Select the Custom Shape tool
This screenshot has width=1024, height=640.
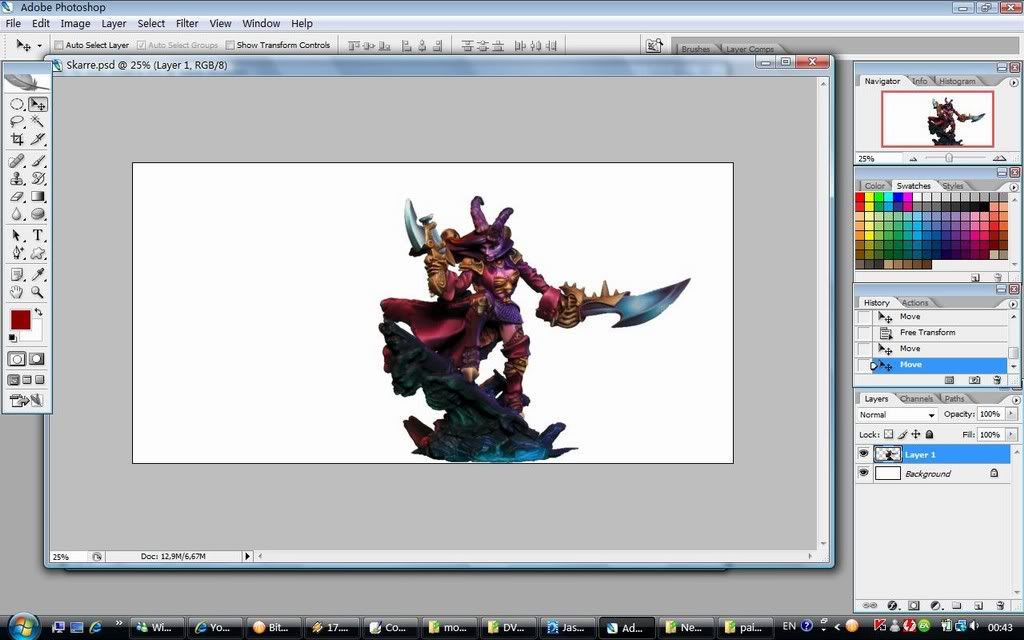[37, 253]
